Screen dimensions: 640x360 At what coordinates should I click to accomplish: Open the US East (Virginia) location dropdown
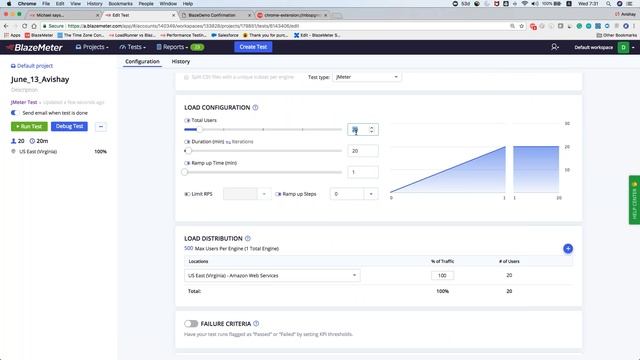(272, 276)
